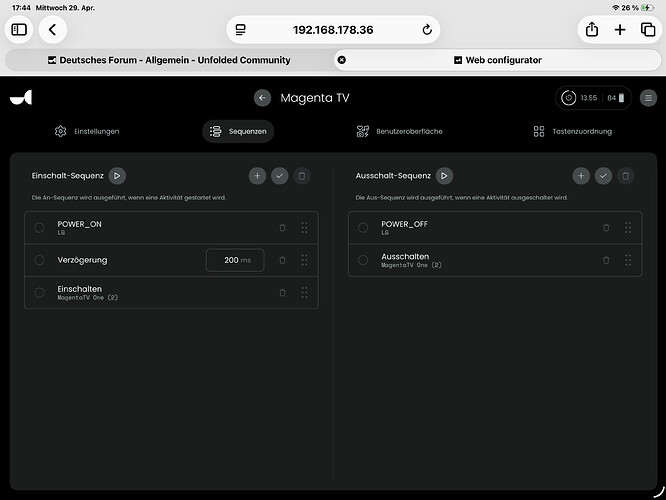Edit the 200 ms delay field
This screenshot has height=500, width=666.
coord(235,260)
